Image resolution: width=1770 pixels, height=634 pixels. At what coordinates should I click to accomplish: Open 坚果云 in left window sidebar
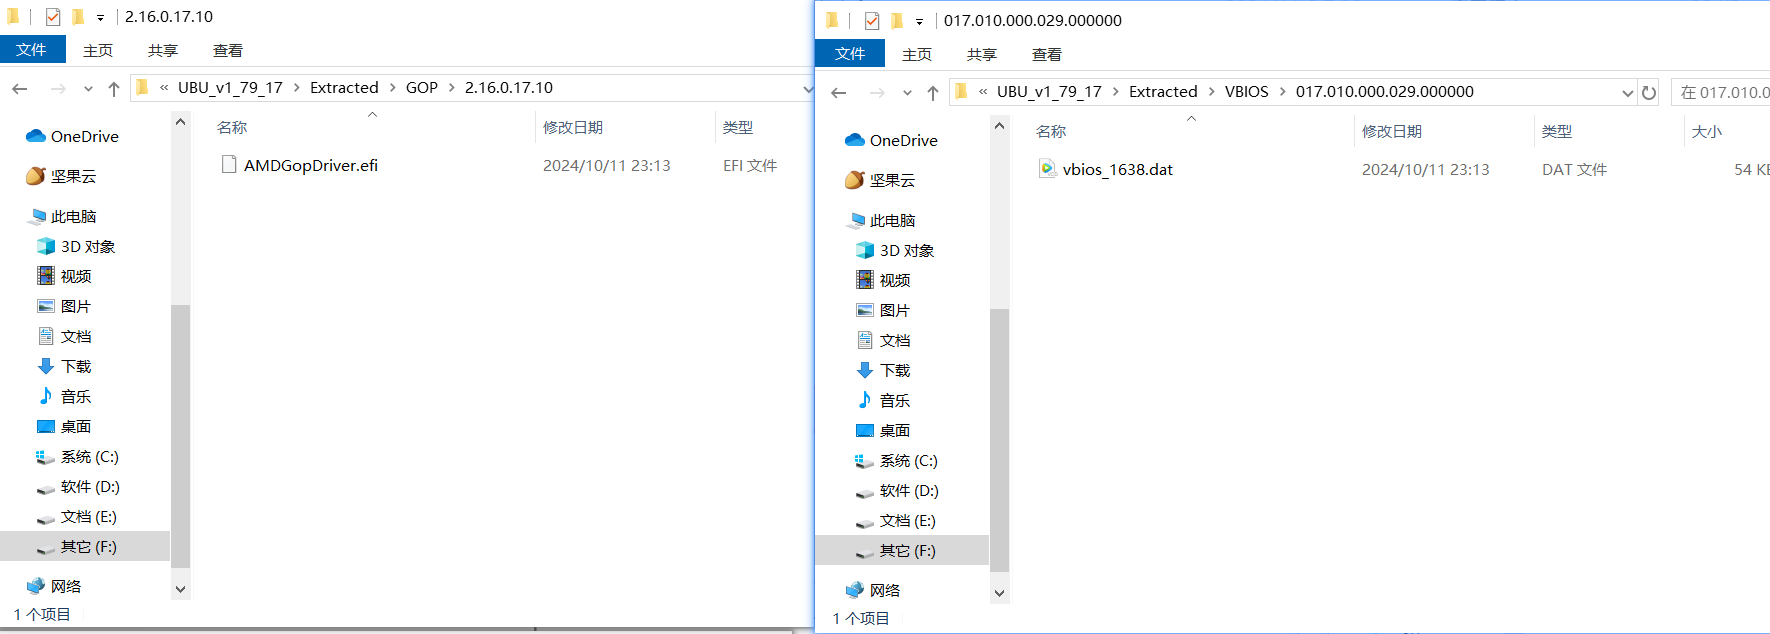click(73, 176)
